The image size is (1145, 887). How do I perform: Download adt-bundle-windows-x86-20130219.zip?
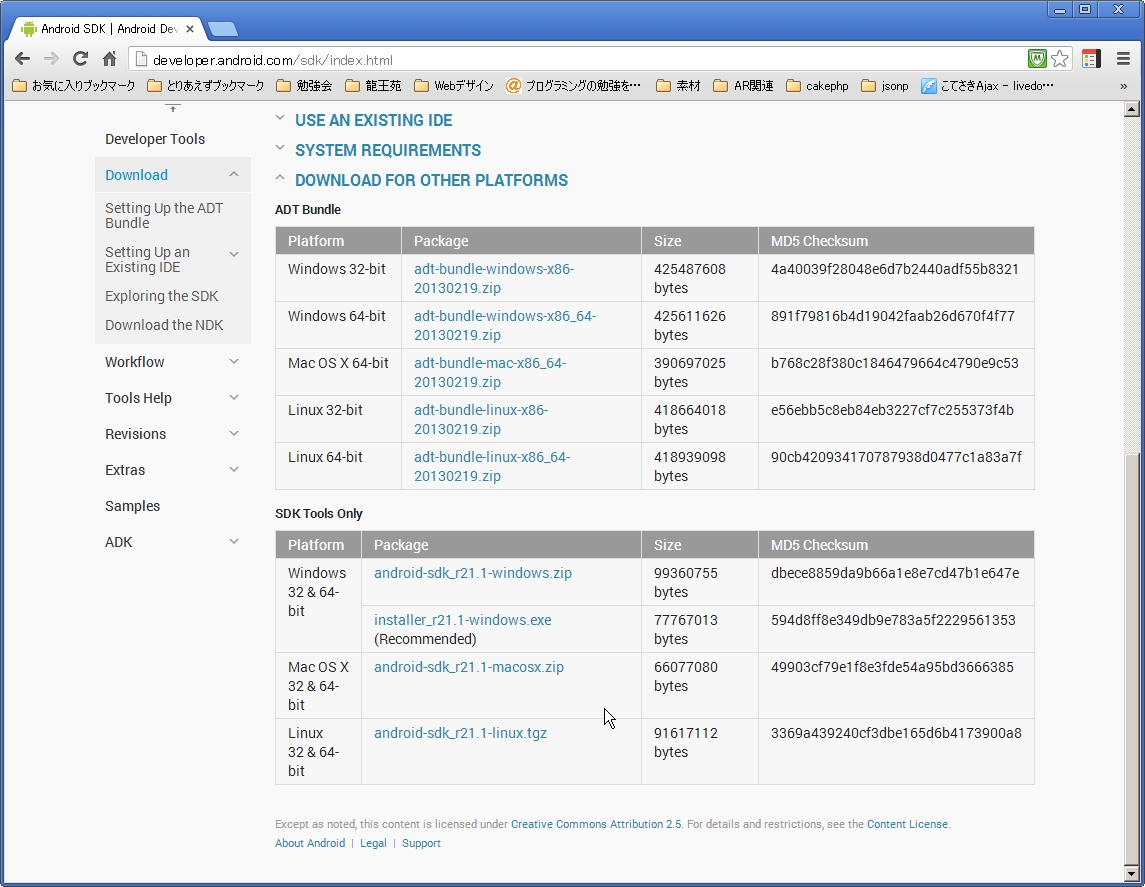coord(494,278)
